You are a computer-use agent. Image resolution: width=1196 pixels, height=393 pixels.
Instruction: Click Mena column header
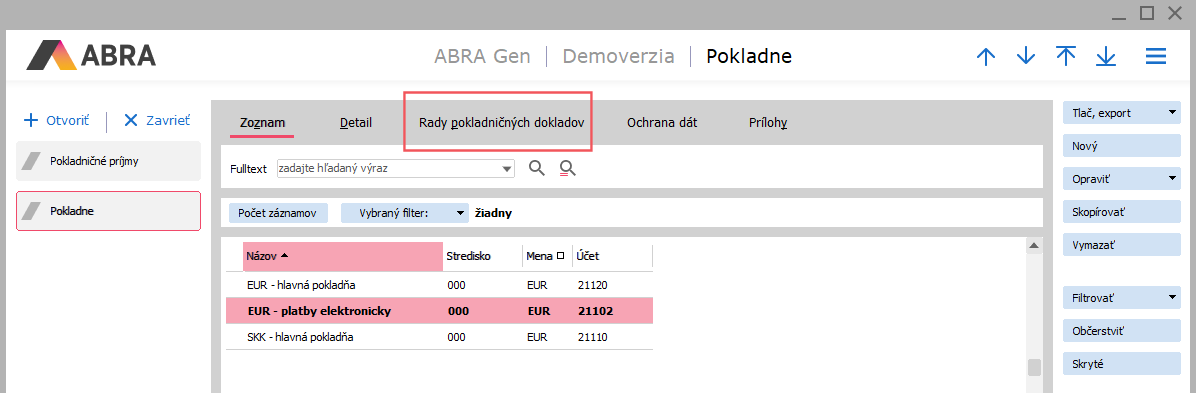(x=547, y=256)
